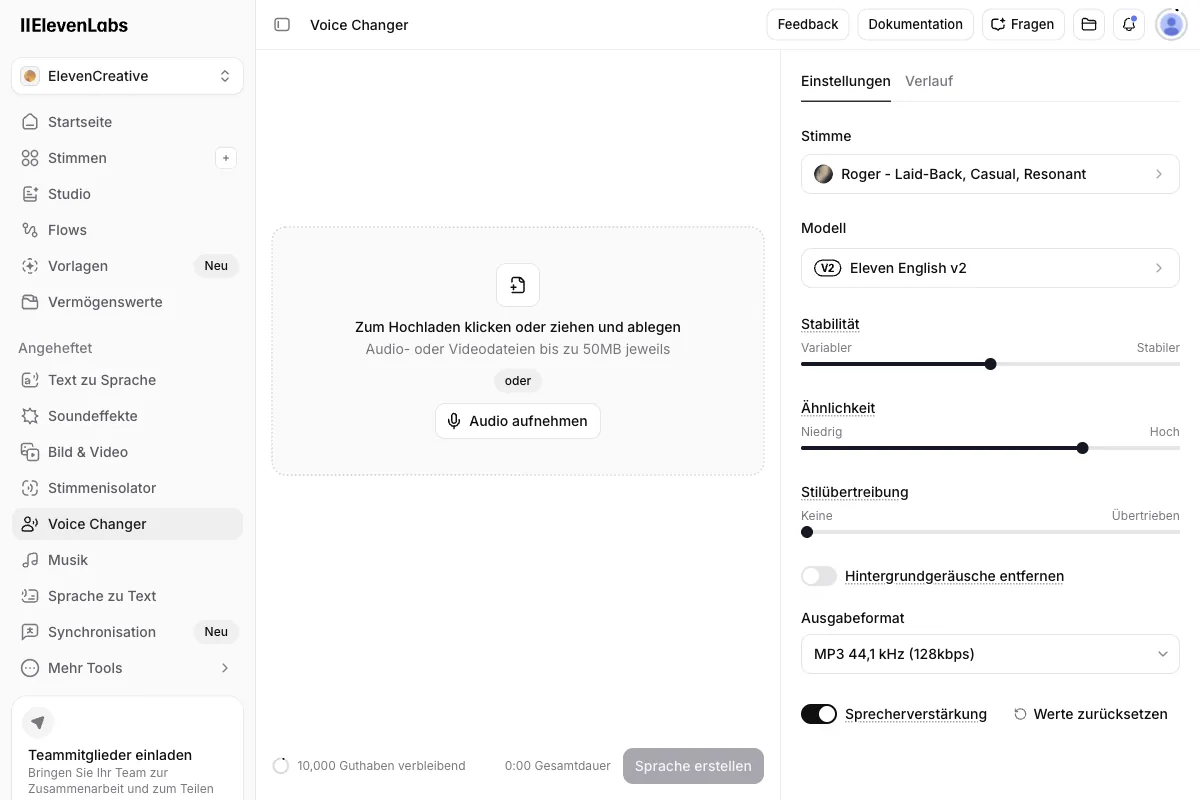Open Voice Changer in sidebar
Viewport: 1200px width, 800px height.
(127, 524)
